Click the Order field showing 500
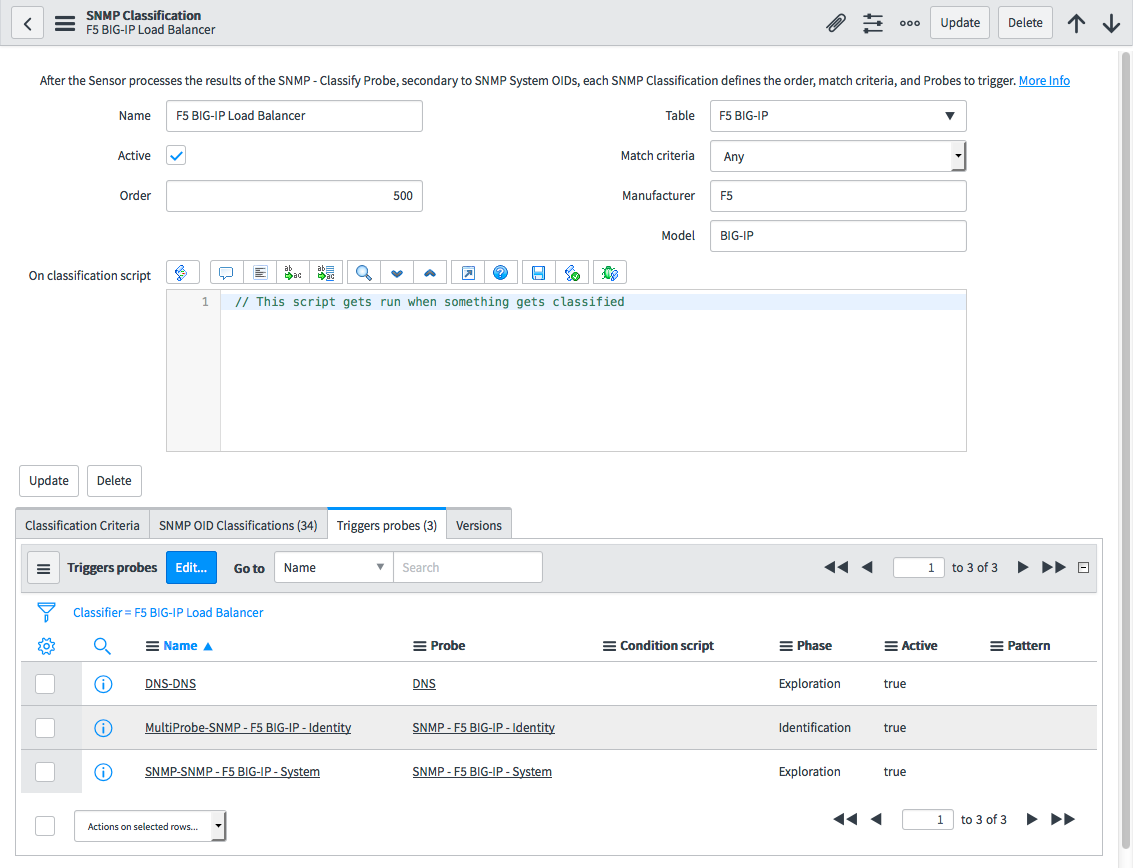Image resolution: width=1133 pixels, height=868 pixels. point(294,196)
